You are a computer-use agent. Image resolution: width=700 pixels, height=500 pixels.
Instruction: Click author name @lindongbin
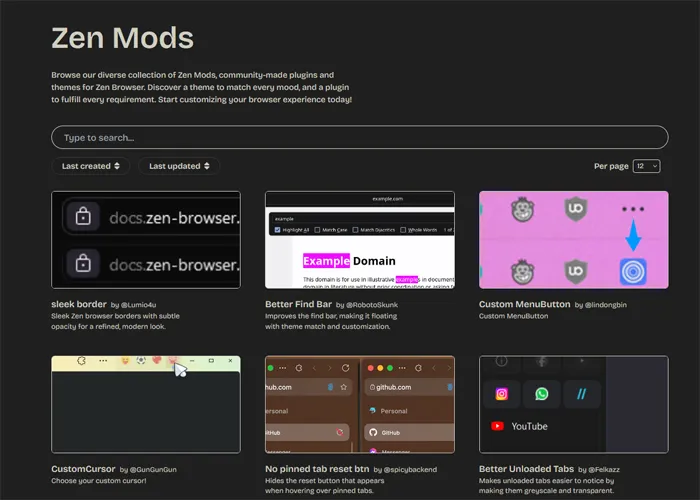(x=606, y=305)
